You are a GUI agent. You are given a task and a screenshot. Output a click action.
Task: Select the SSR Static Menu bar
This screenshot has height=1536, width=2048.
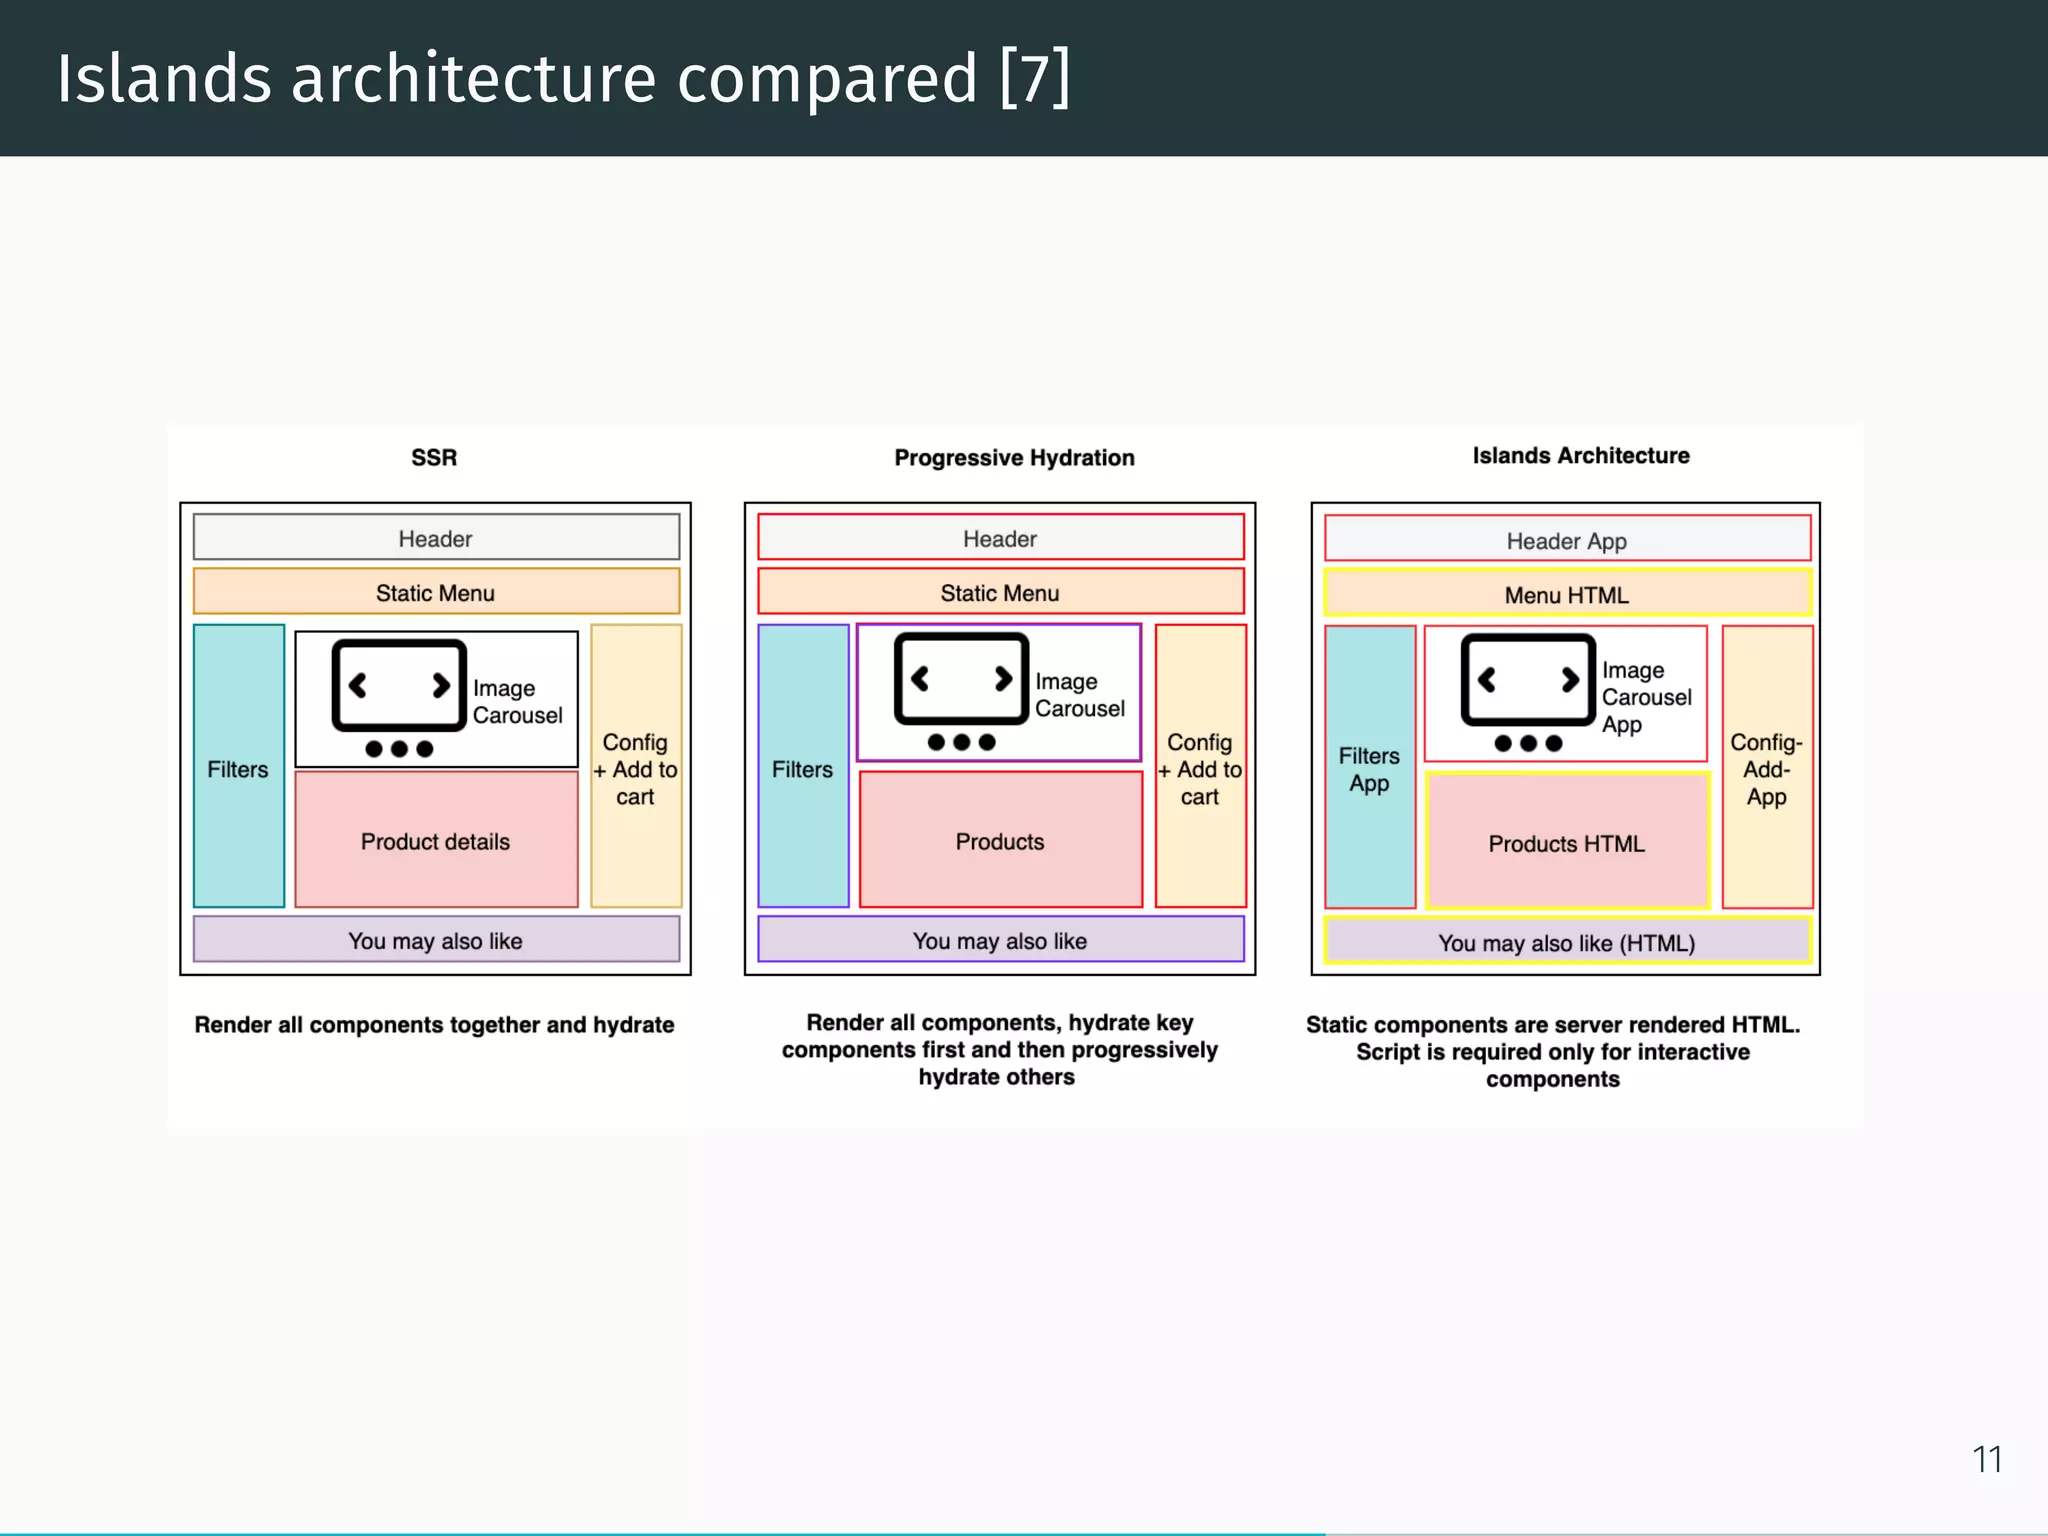coord(435,592)
